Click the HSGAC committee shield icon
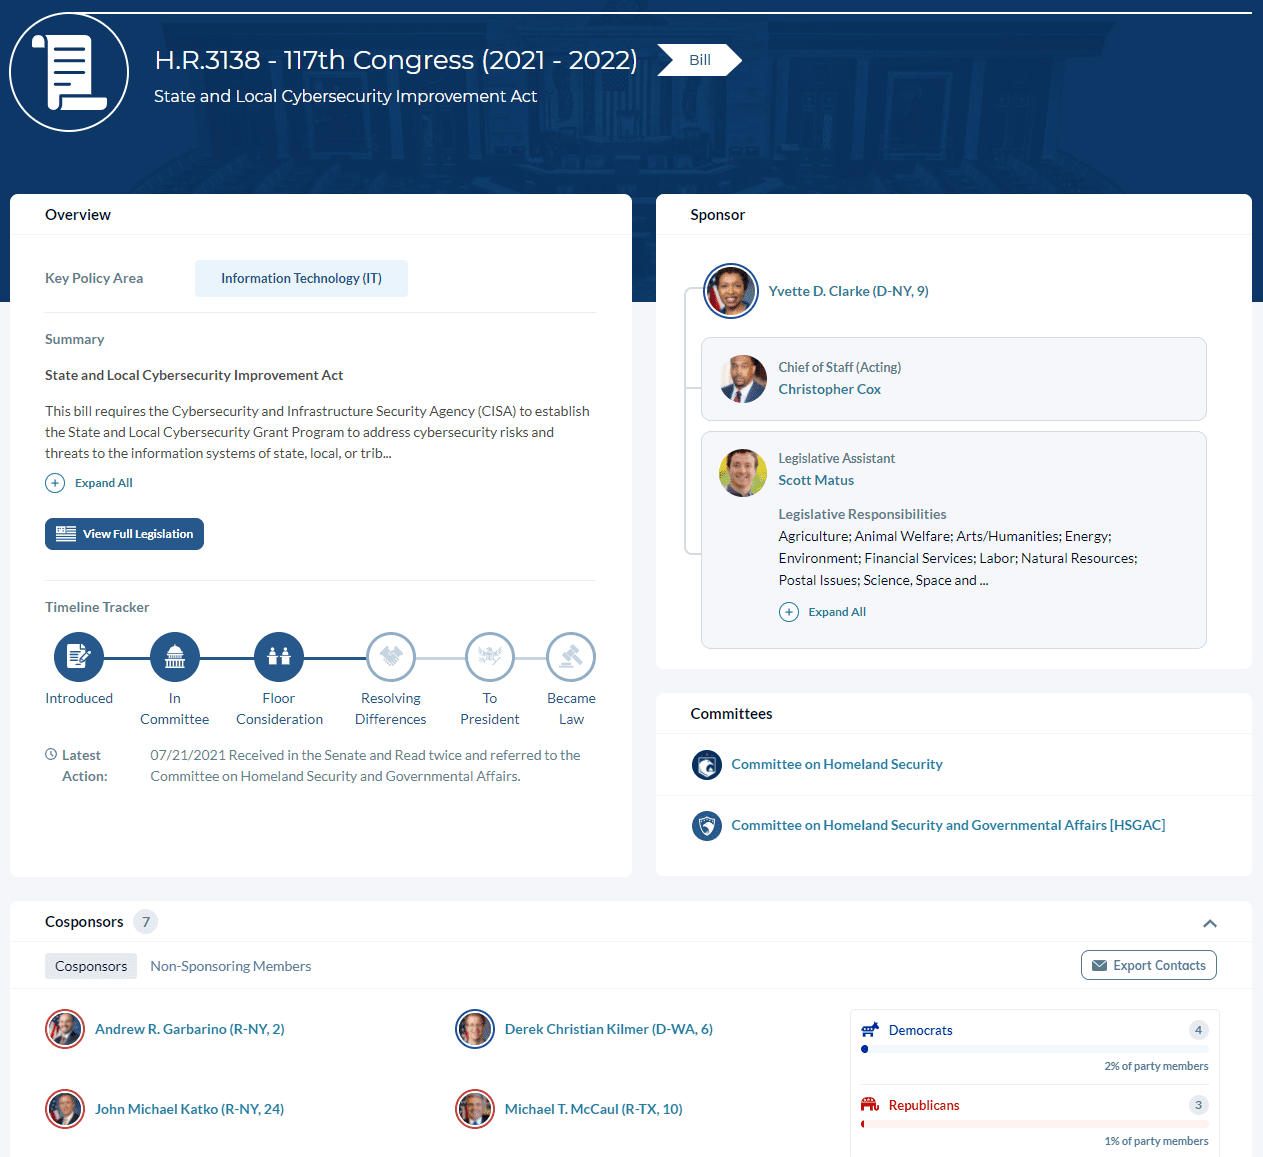 tap(707, 826)
